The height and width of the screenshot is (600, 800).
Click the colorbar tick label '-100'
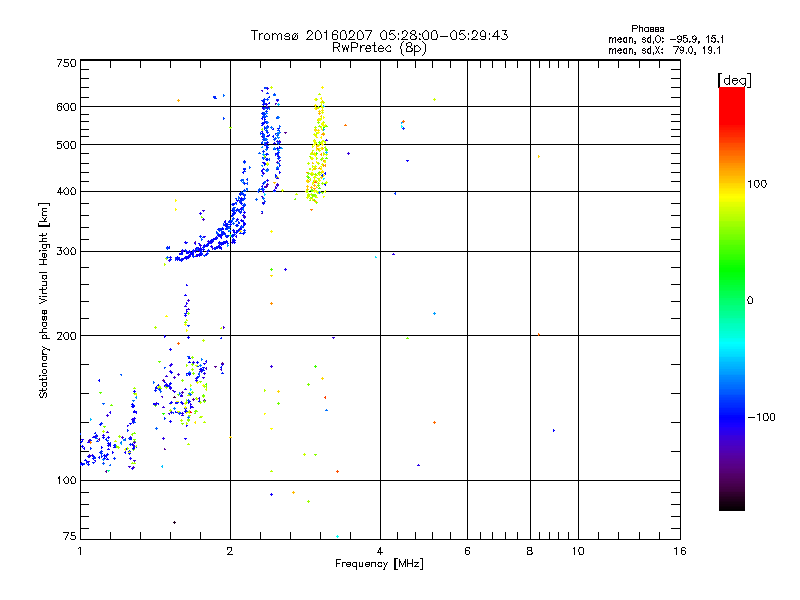761,417
